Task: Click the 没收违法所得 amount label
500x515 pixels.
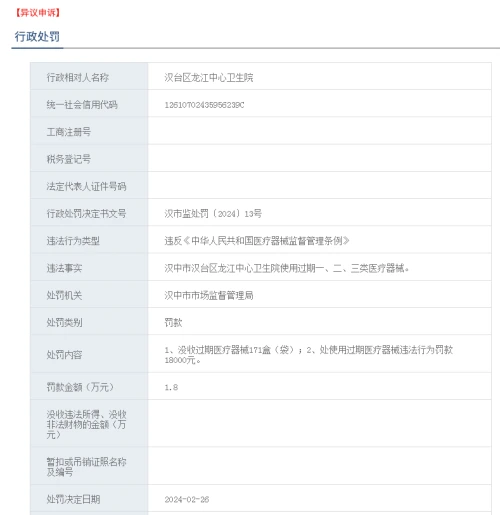Action: 86,425
